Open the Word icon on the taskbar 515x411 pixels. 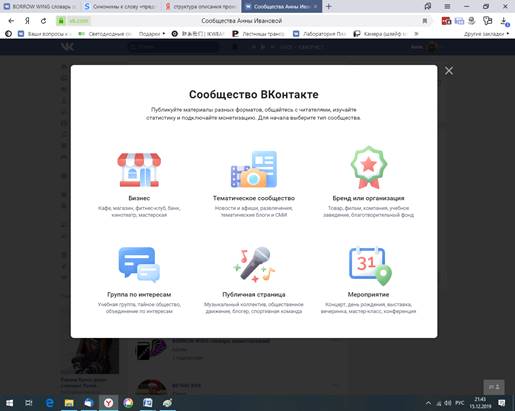pos(147,403)
